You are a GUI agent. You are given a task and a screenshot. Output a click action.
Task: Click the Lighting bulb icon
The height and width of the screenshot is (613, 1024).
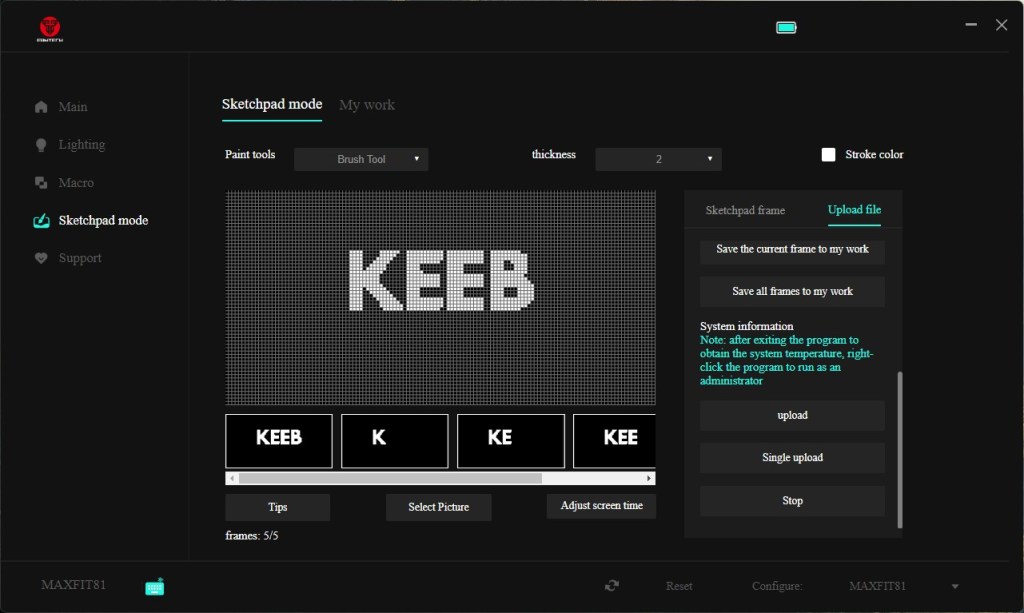[41, 145]
